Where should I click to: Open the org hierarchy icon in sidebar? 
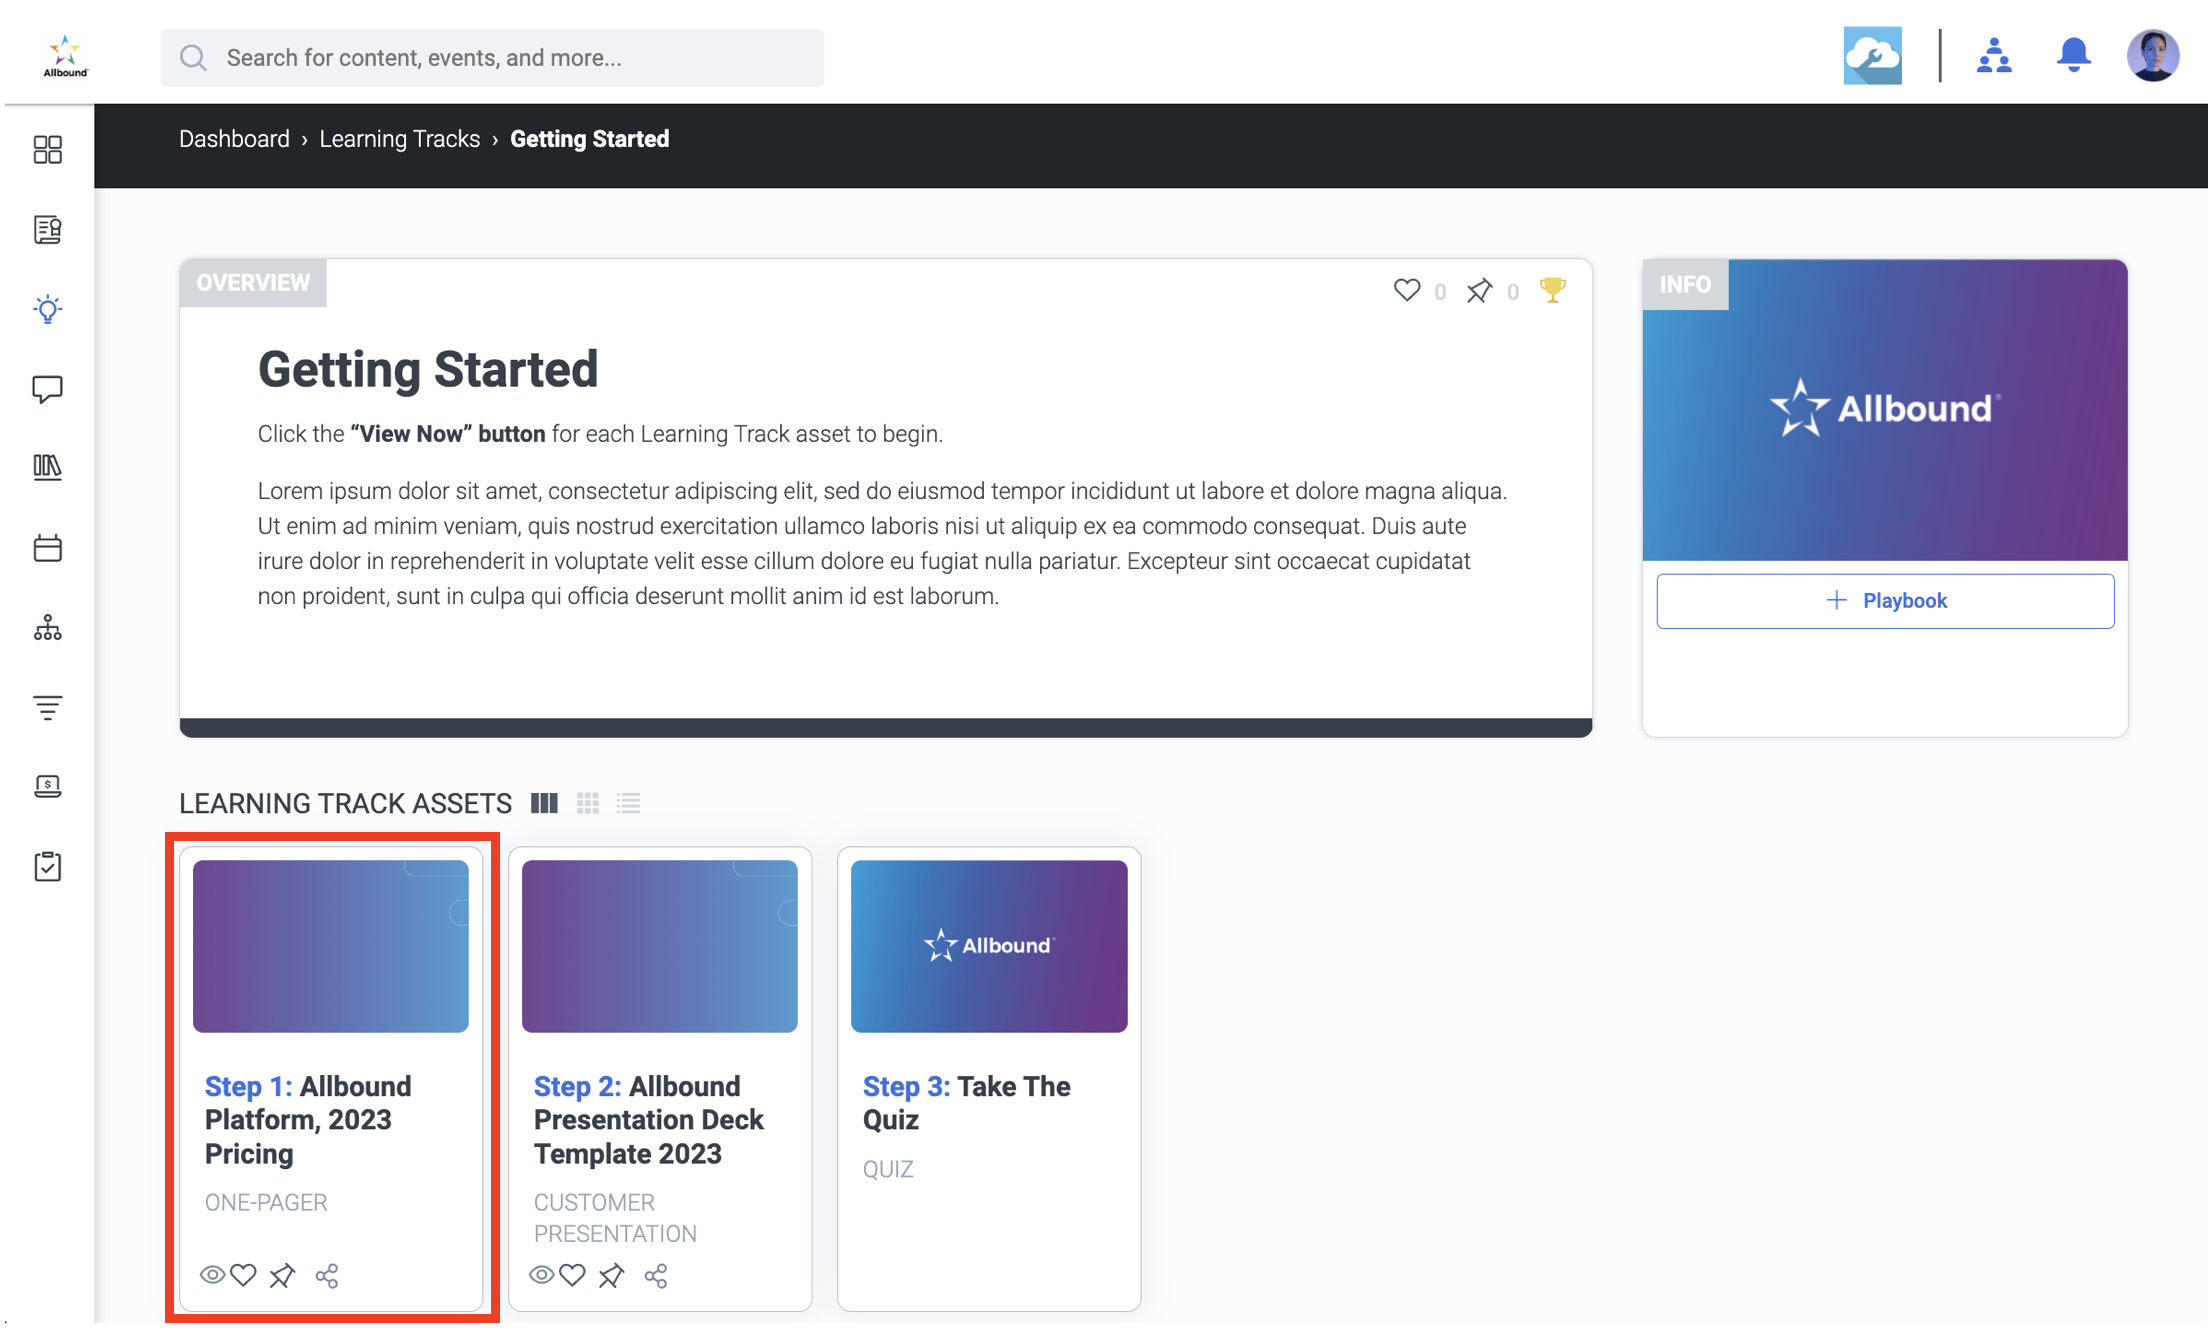click(x=47, y=628)
